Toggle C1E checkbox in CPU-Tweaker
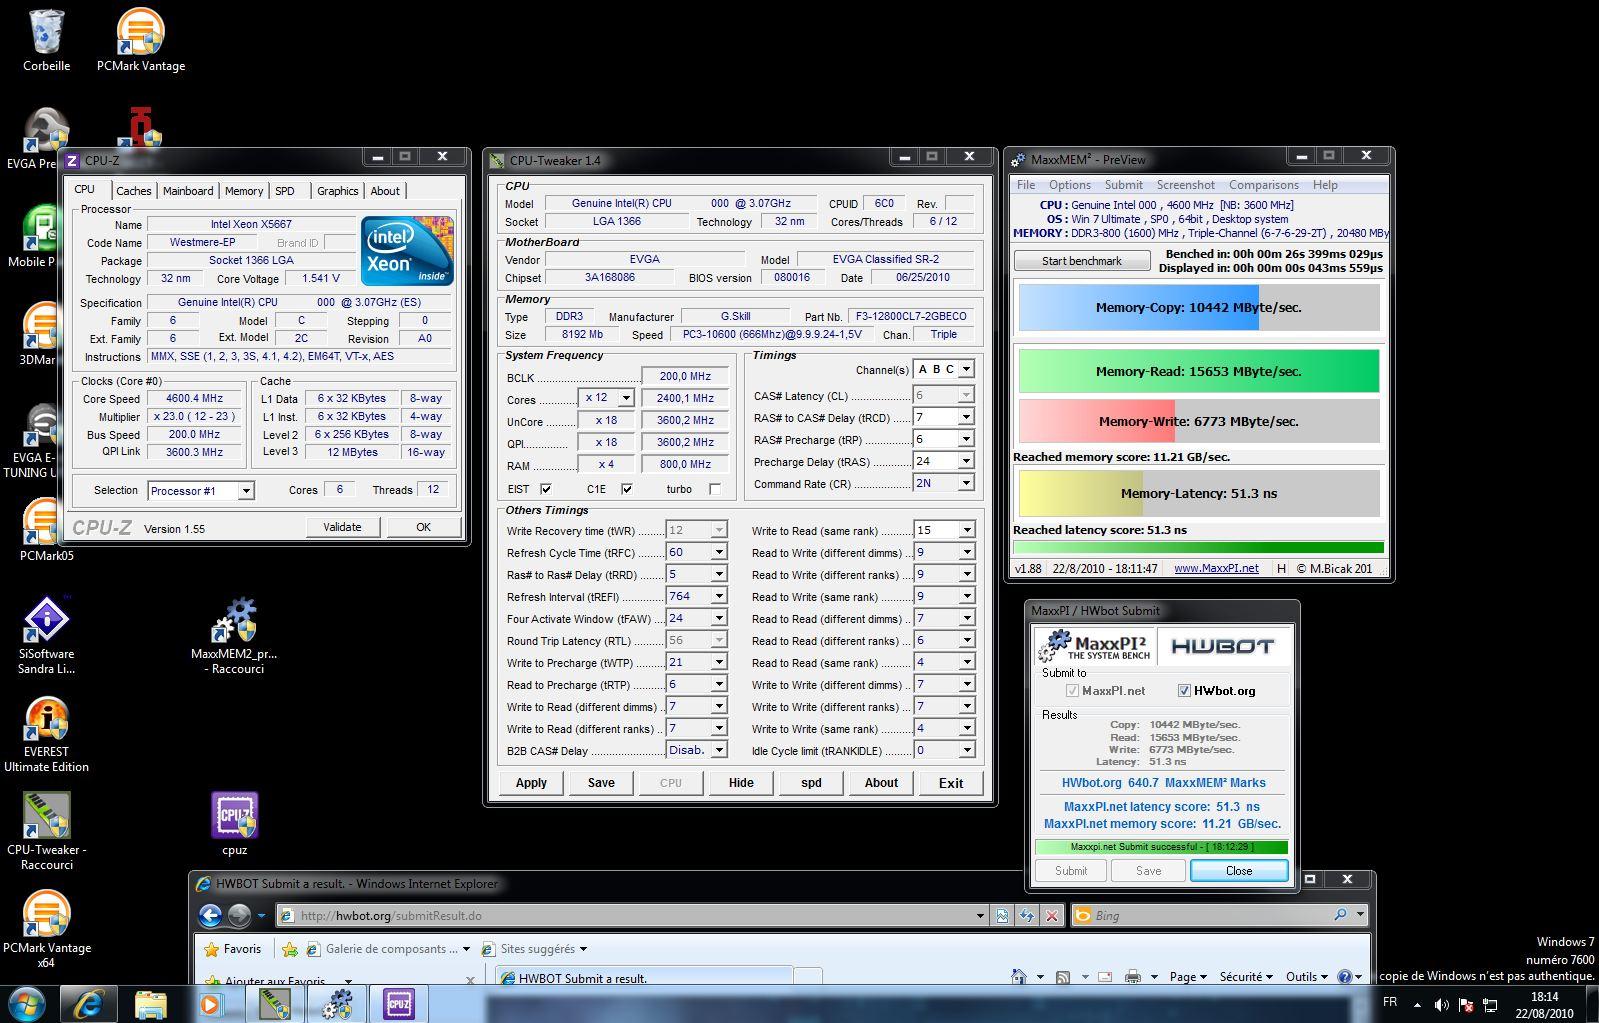The image size is (1599, 1023). tap(626, 489)
